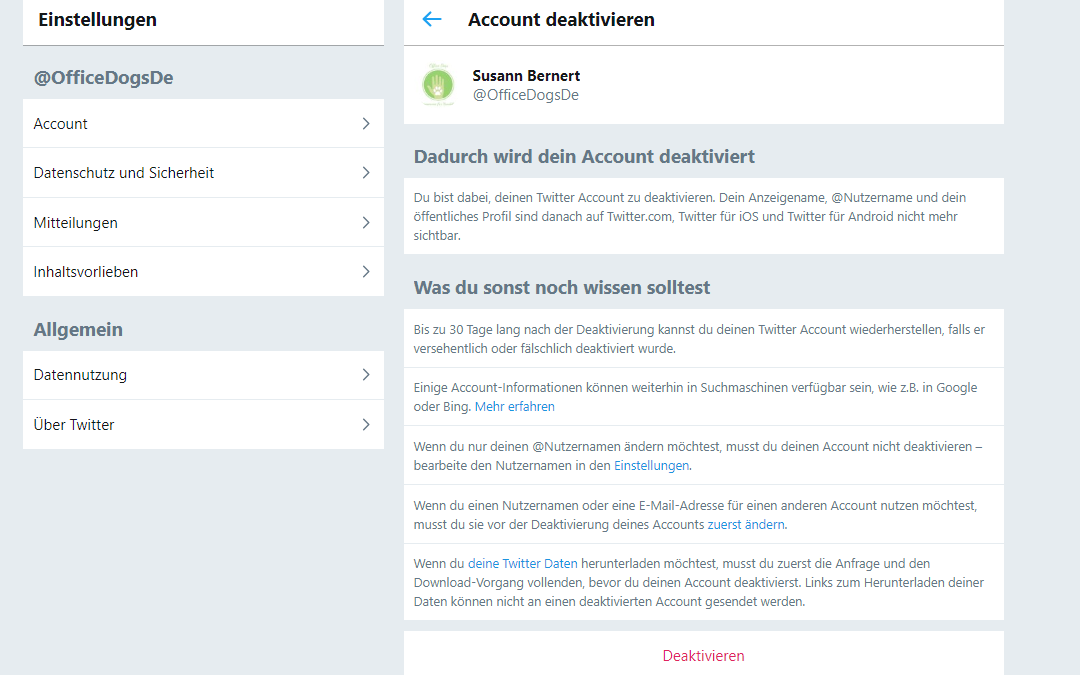Click the name Susann Bernert

[526, 76]
